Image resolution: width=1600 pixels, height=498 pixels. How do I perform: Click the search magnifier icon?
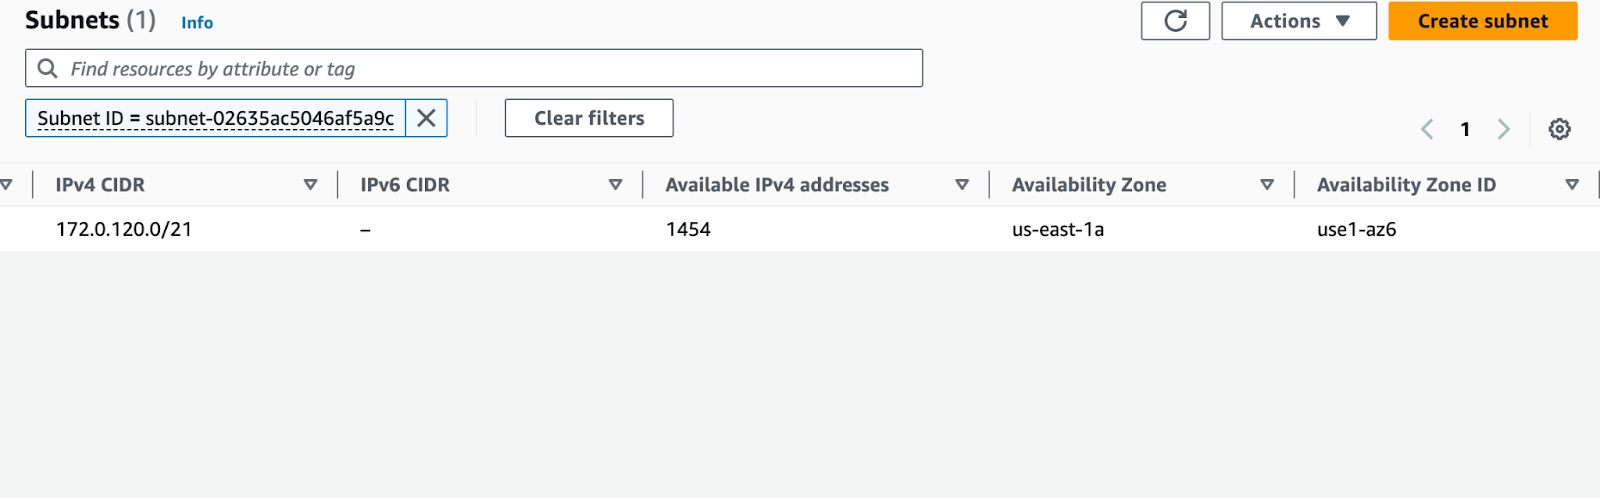click(x=47, y=68)
